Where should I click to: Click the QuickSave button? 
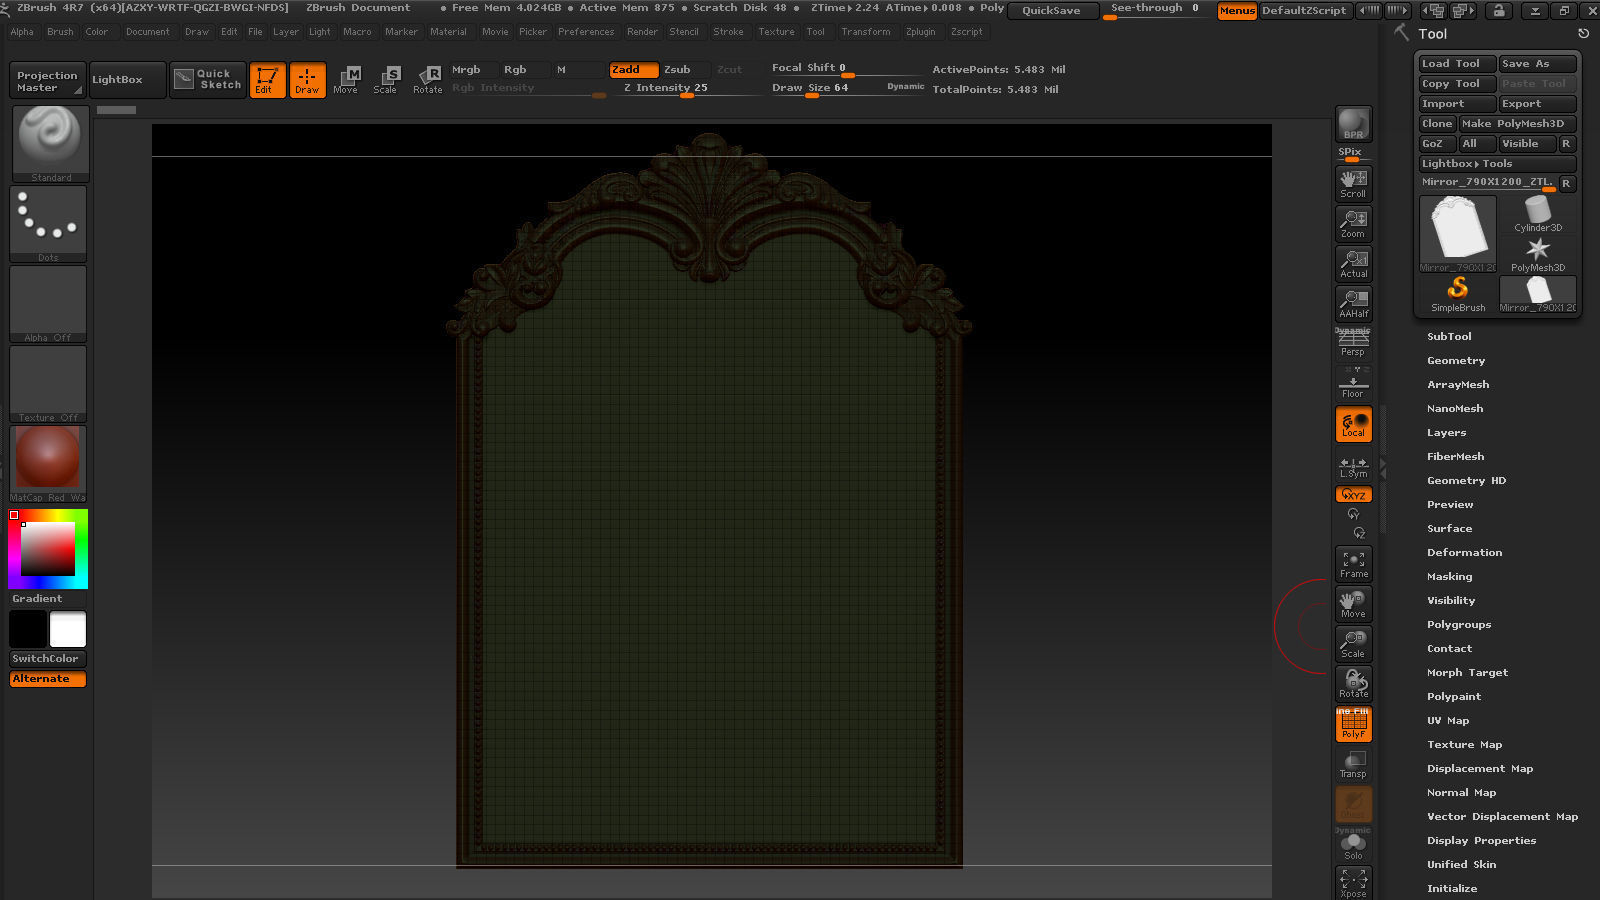click(x=1051, y=10)
